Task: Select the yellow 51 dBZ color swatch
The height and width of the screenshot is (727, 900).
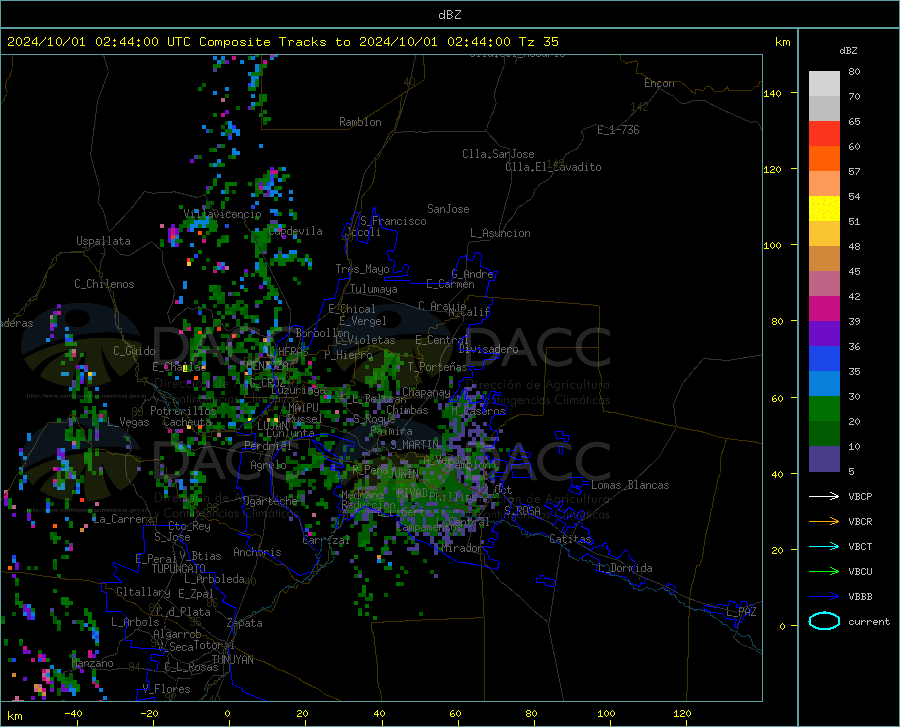Action: pos(824,209)
